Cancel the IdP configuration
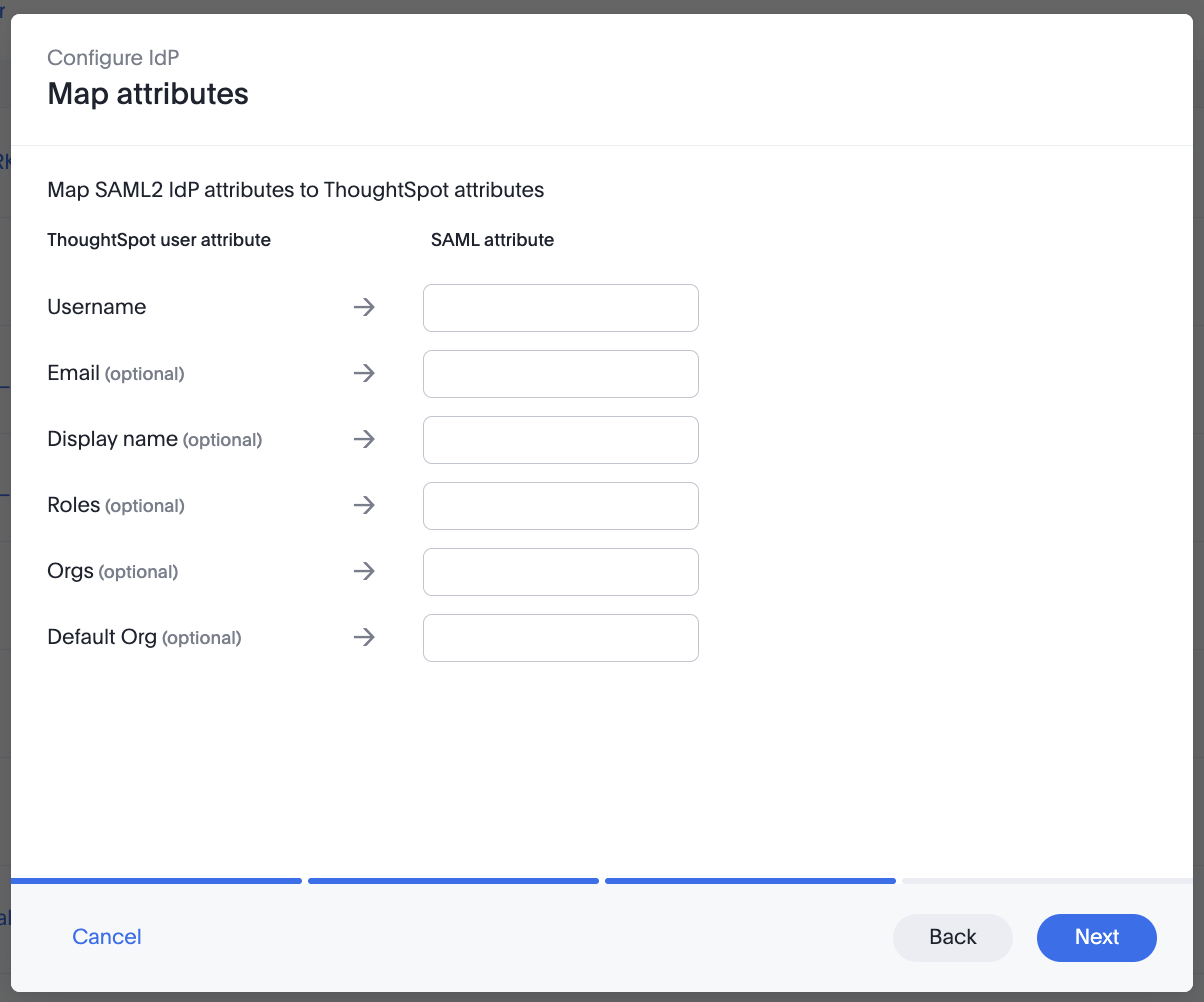This screenshot has width=1204, height=1002. coord(107,937)
